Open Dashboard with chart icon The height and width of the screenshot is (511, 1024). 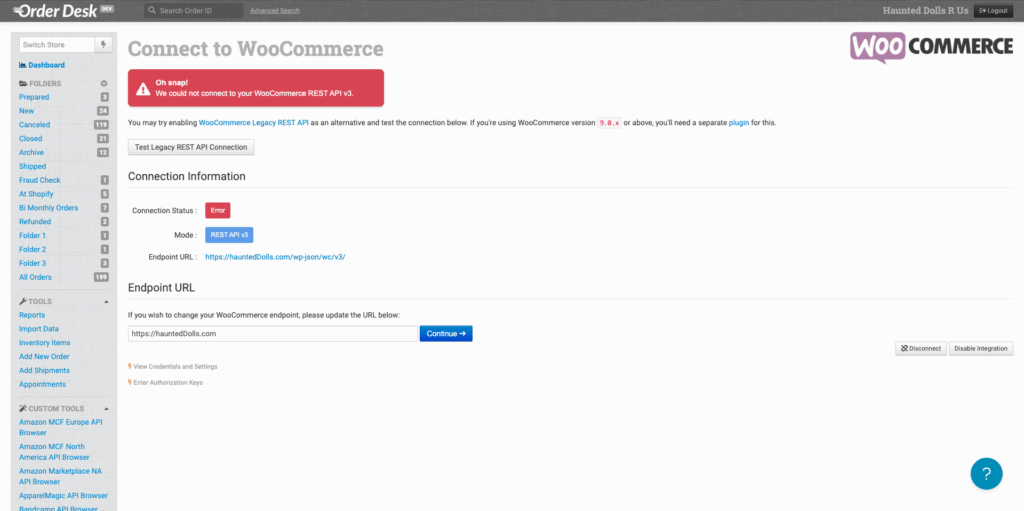tap(41, 65)
